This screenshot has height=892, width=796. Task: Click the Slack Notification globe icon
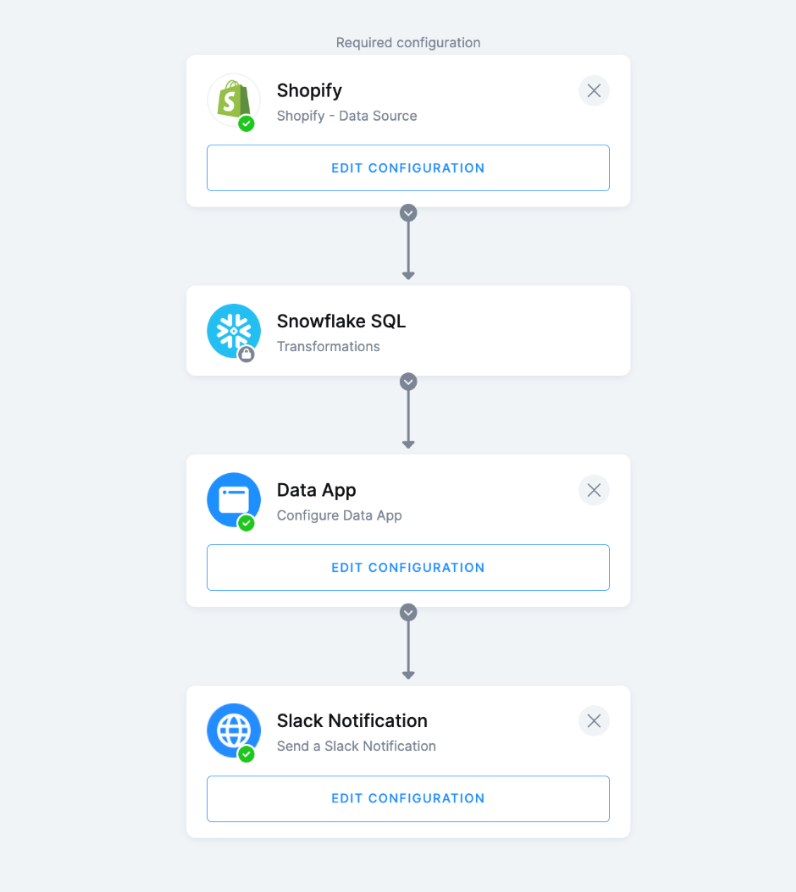233,729
